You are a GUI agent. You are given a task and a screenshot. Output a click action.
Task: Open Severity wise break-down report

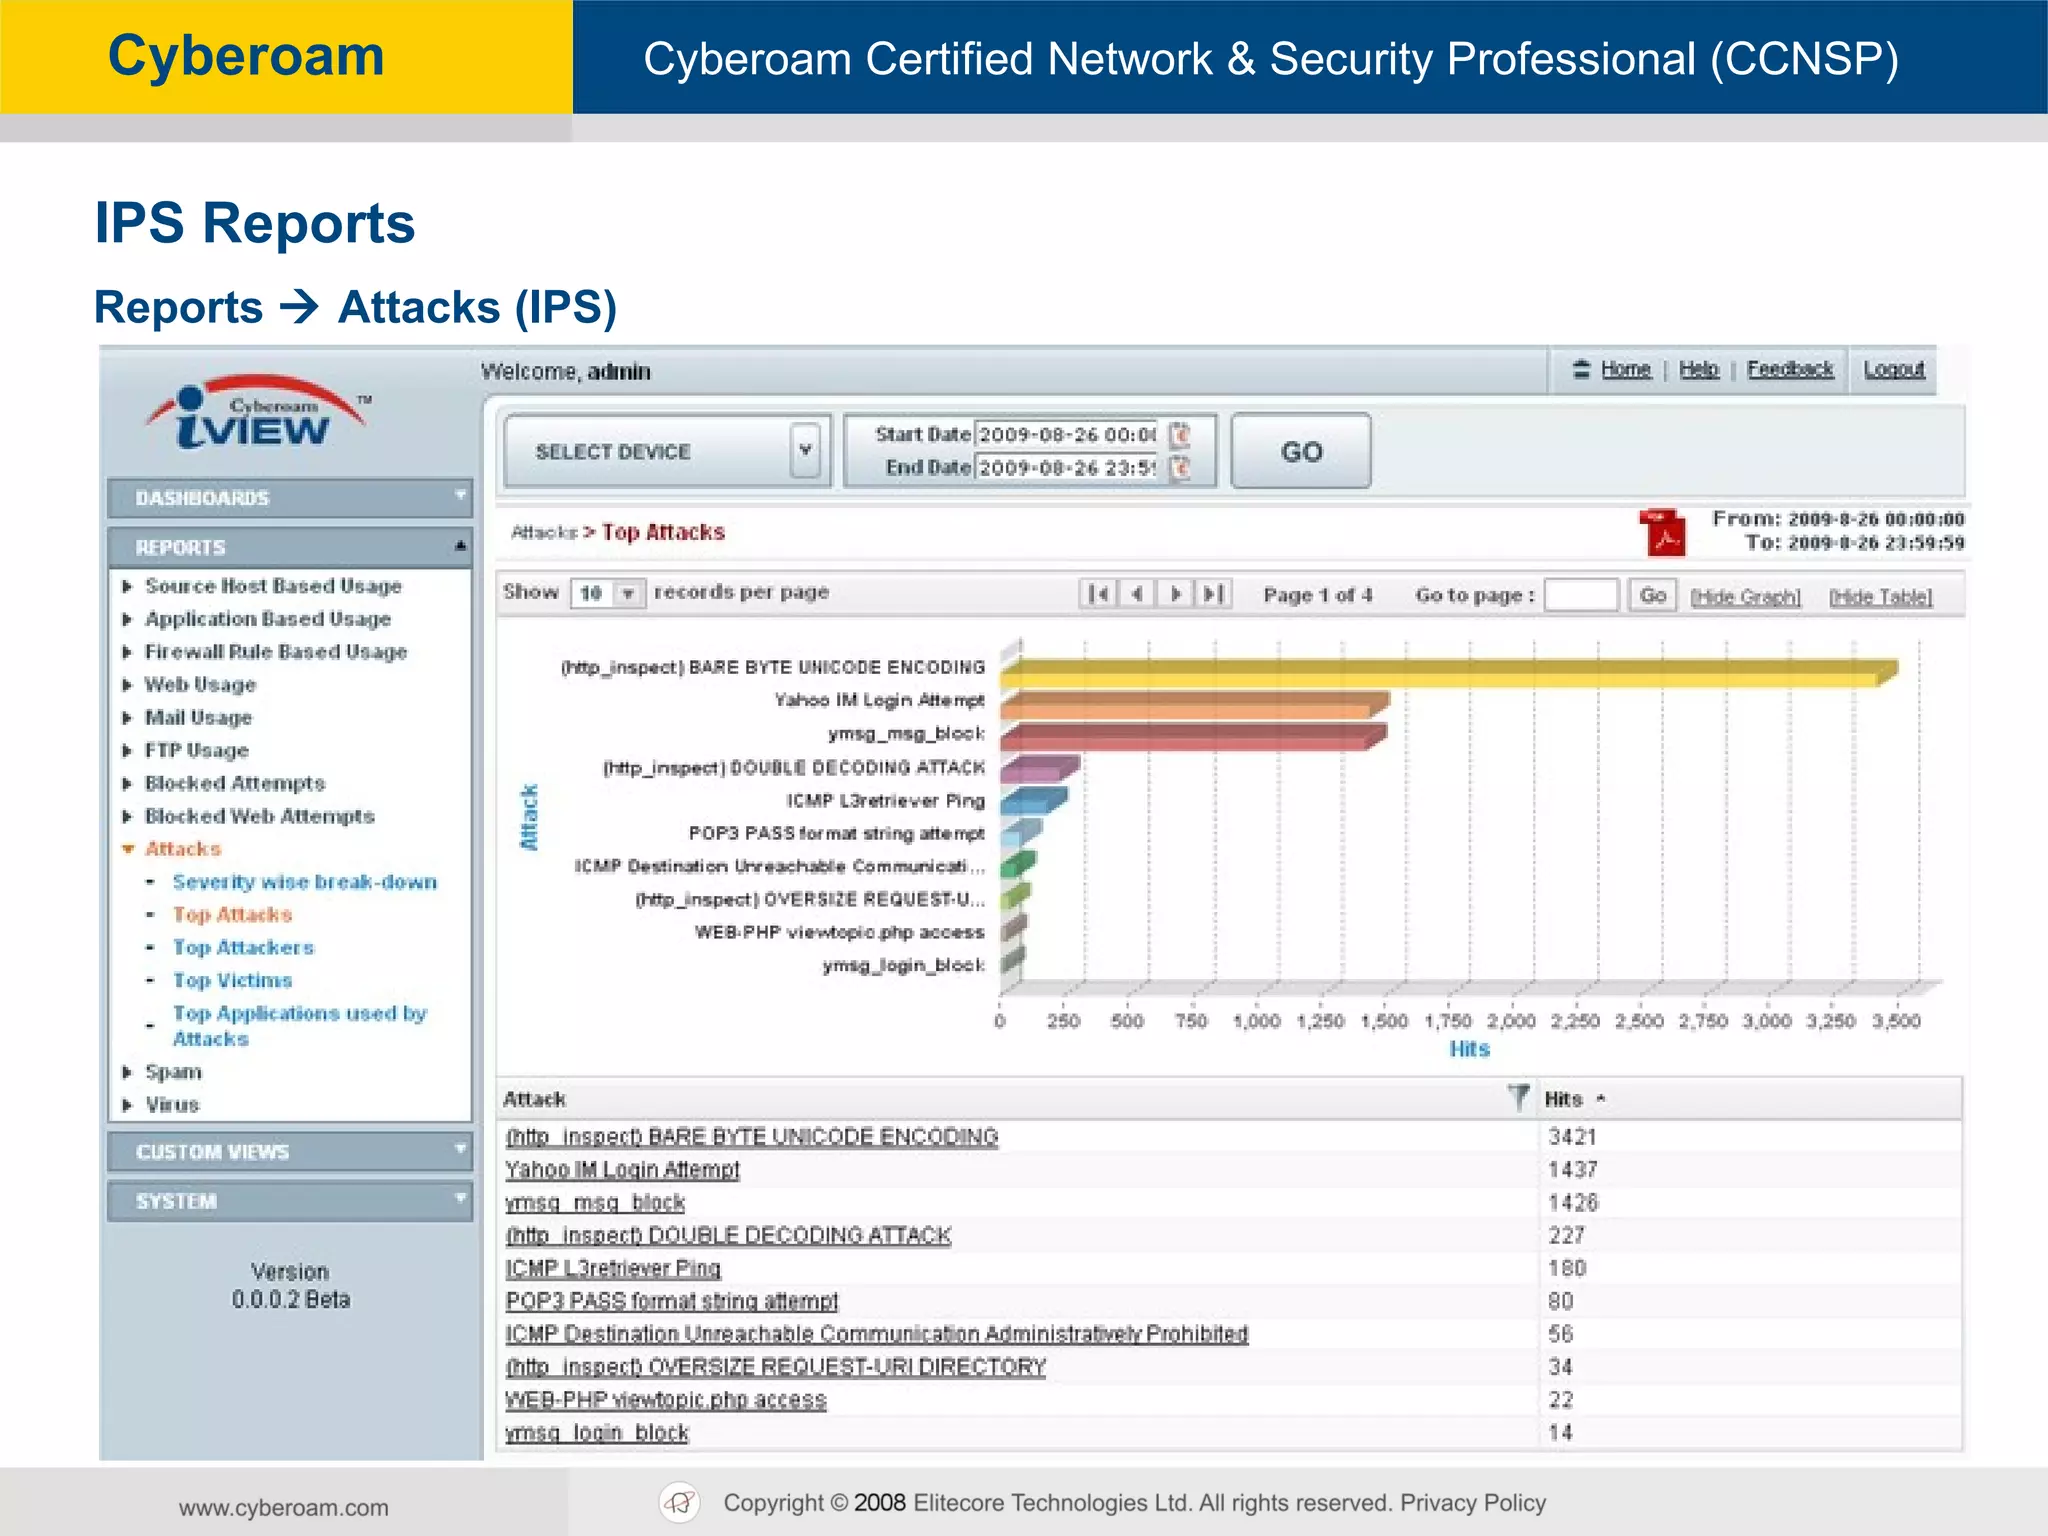305,882
